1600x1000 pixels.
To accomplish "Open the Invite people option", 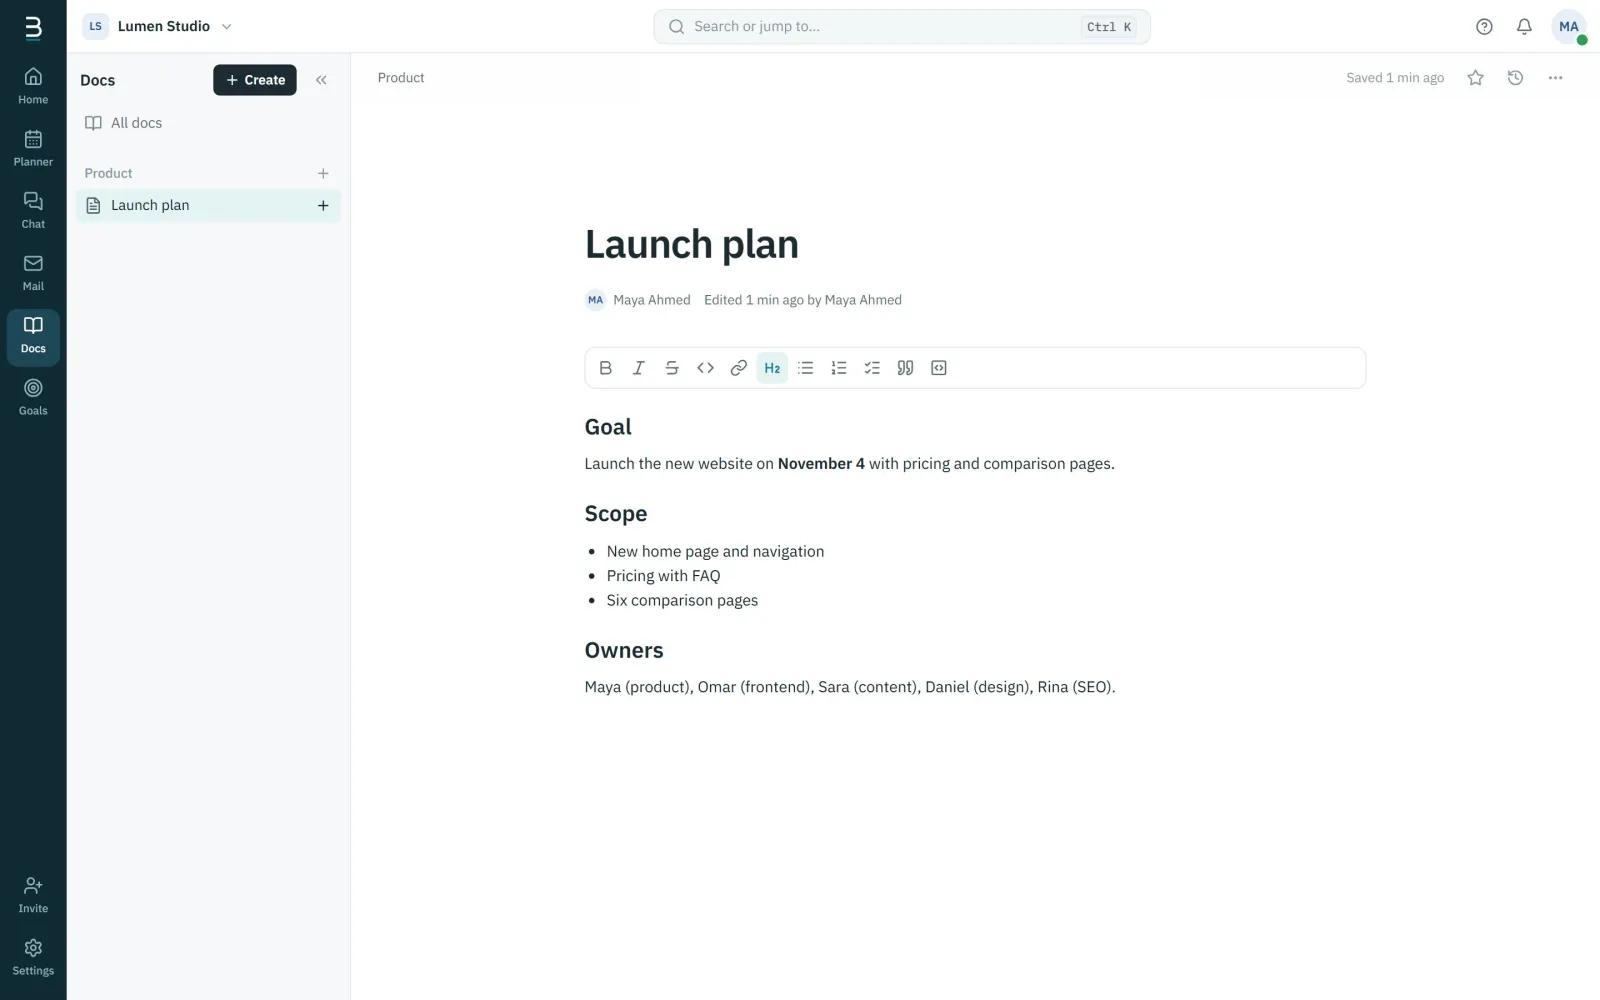I will click(x=33, y=895).
